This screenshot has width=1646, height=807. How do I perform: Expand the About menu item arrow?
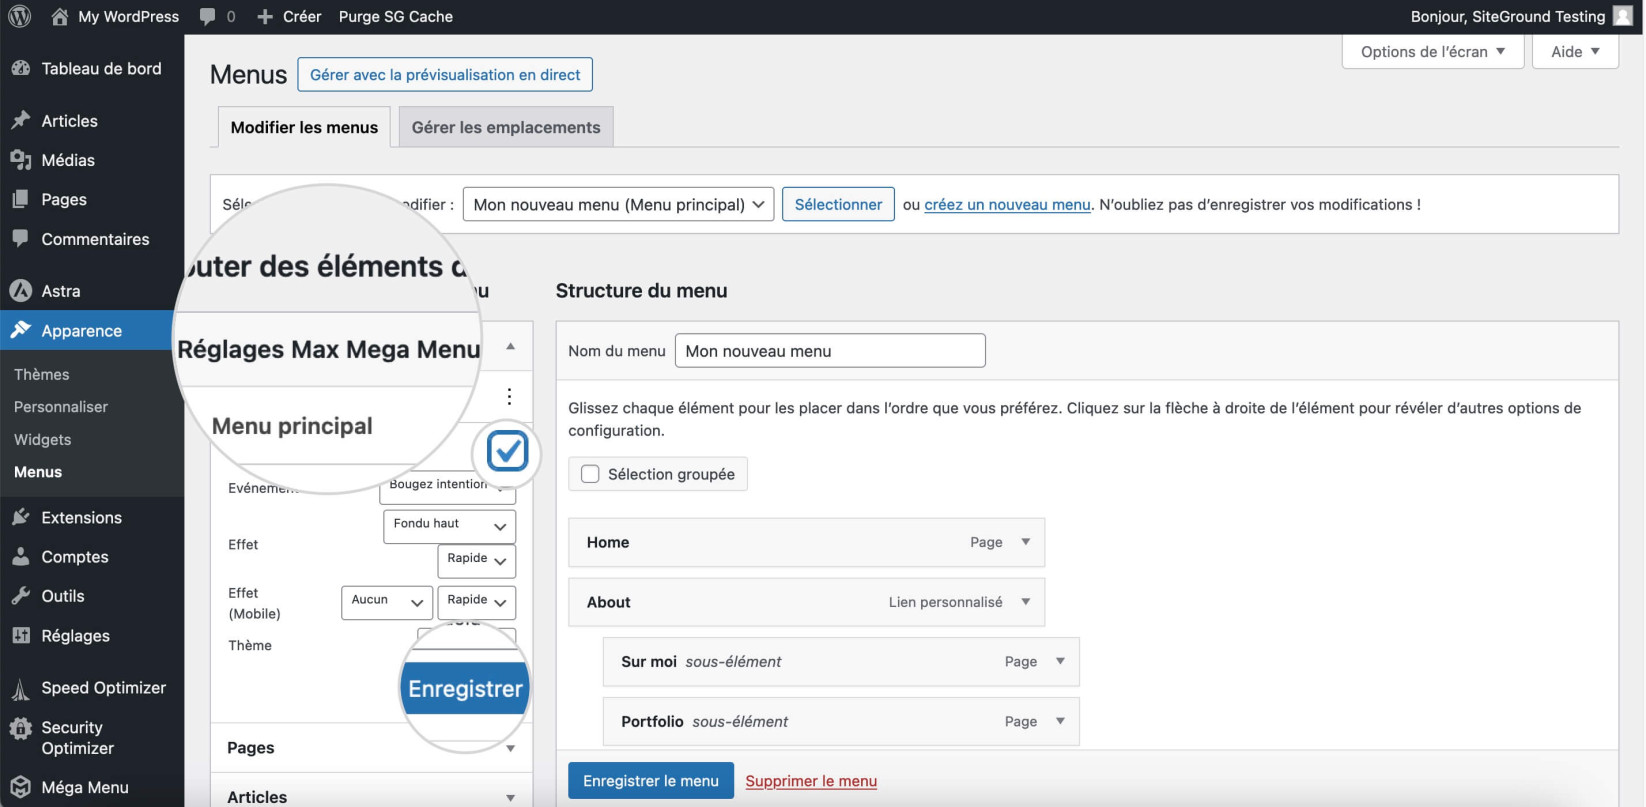pyautogui.click(x=1025, y=602)
